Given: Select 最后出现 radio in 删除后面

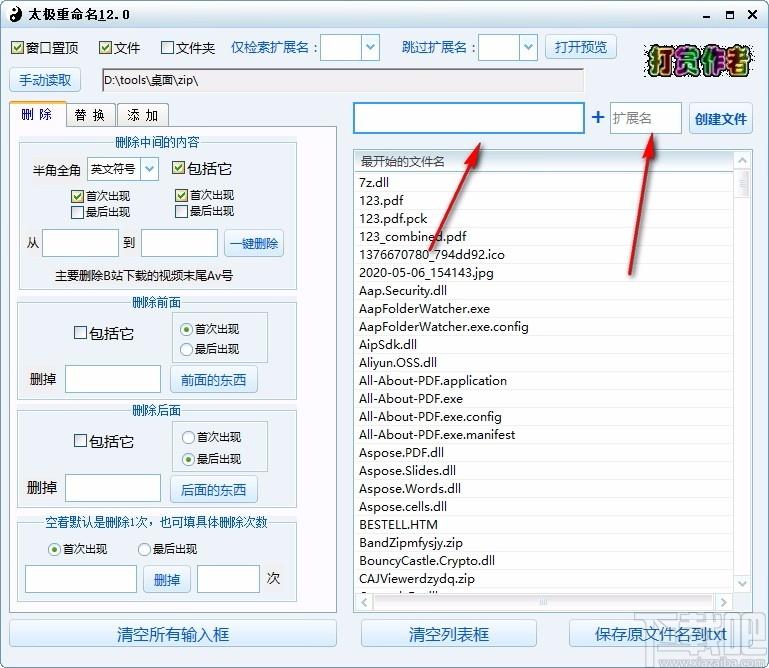Looking at the screenshot, I should click(188, 459).
